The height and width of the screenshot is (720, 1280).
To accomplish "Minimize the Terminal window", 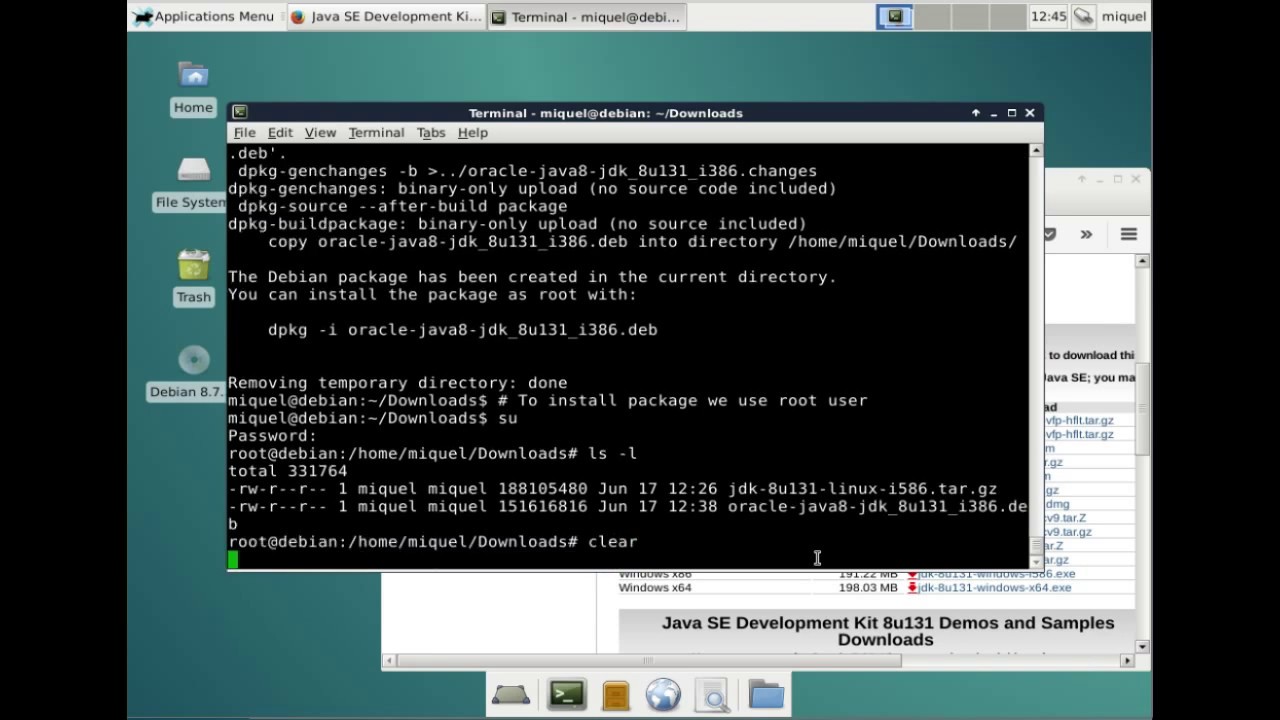I will [x=994, y=113].
